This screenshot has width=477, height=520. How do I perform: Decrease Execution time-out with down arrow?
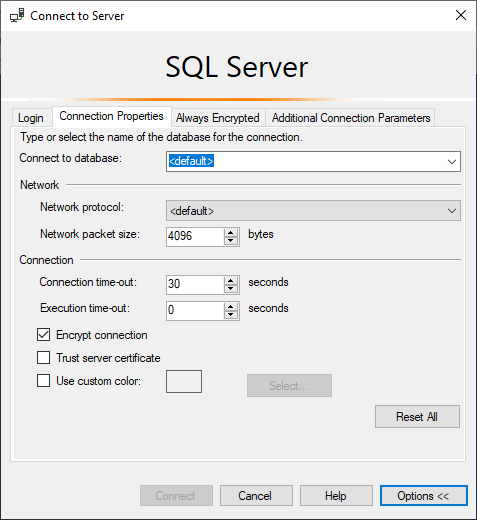(231, 315)
